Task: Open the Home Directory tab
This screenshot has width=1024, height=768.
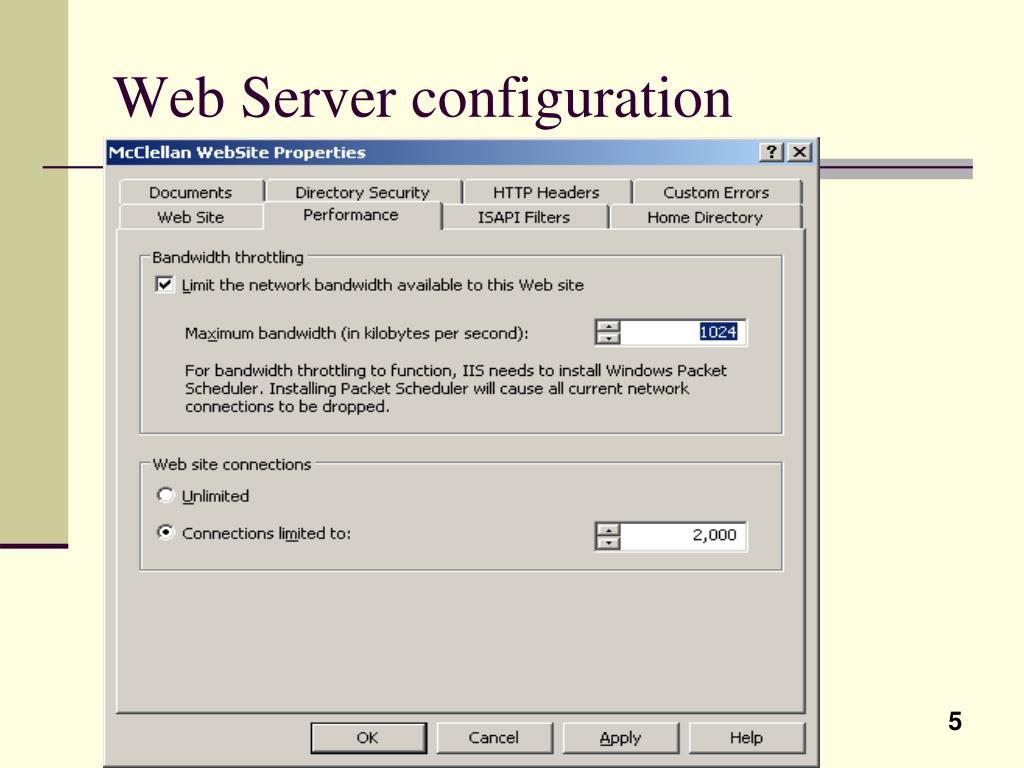Action: tap(704, 217)
